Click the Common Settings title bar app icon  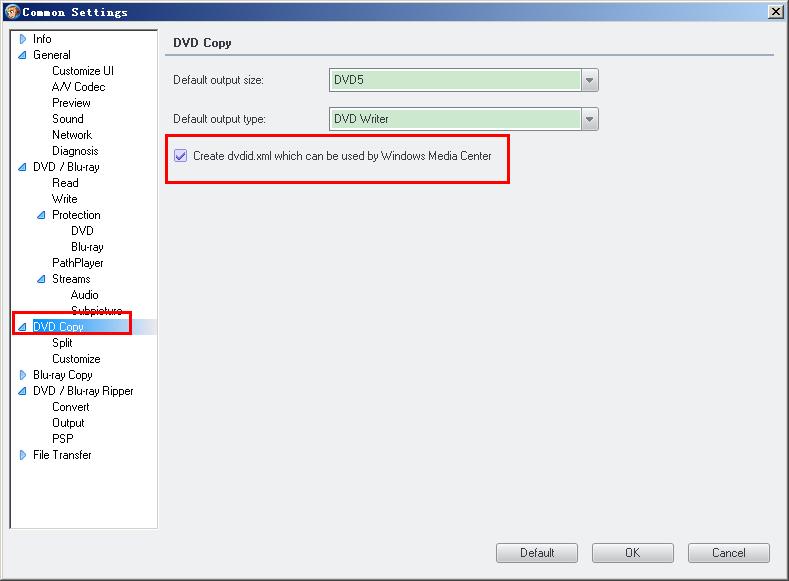[12, 11]
